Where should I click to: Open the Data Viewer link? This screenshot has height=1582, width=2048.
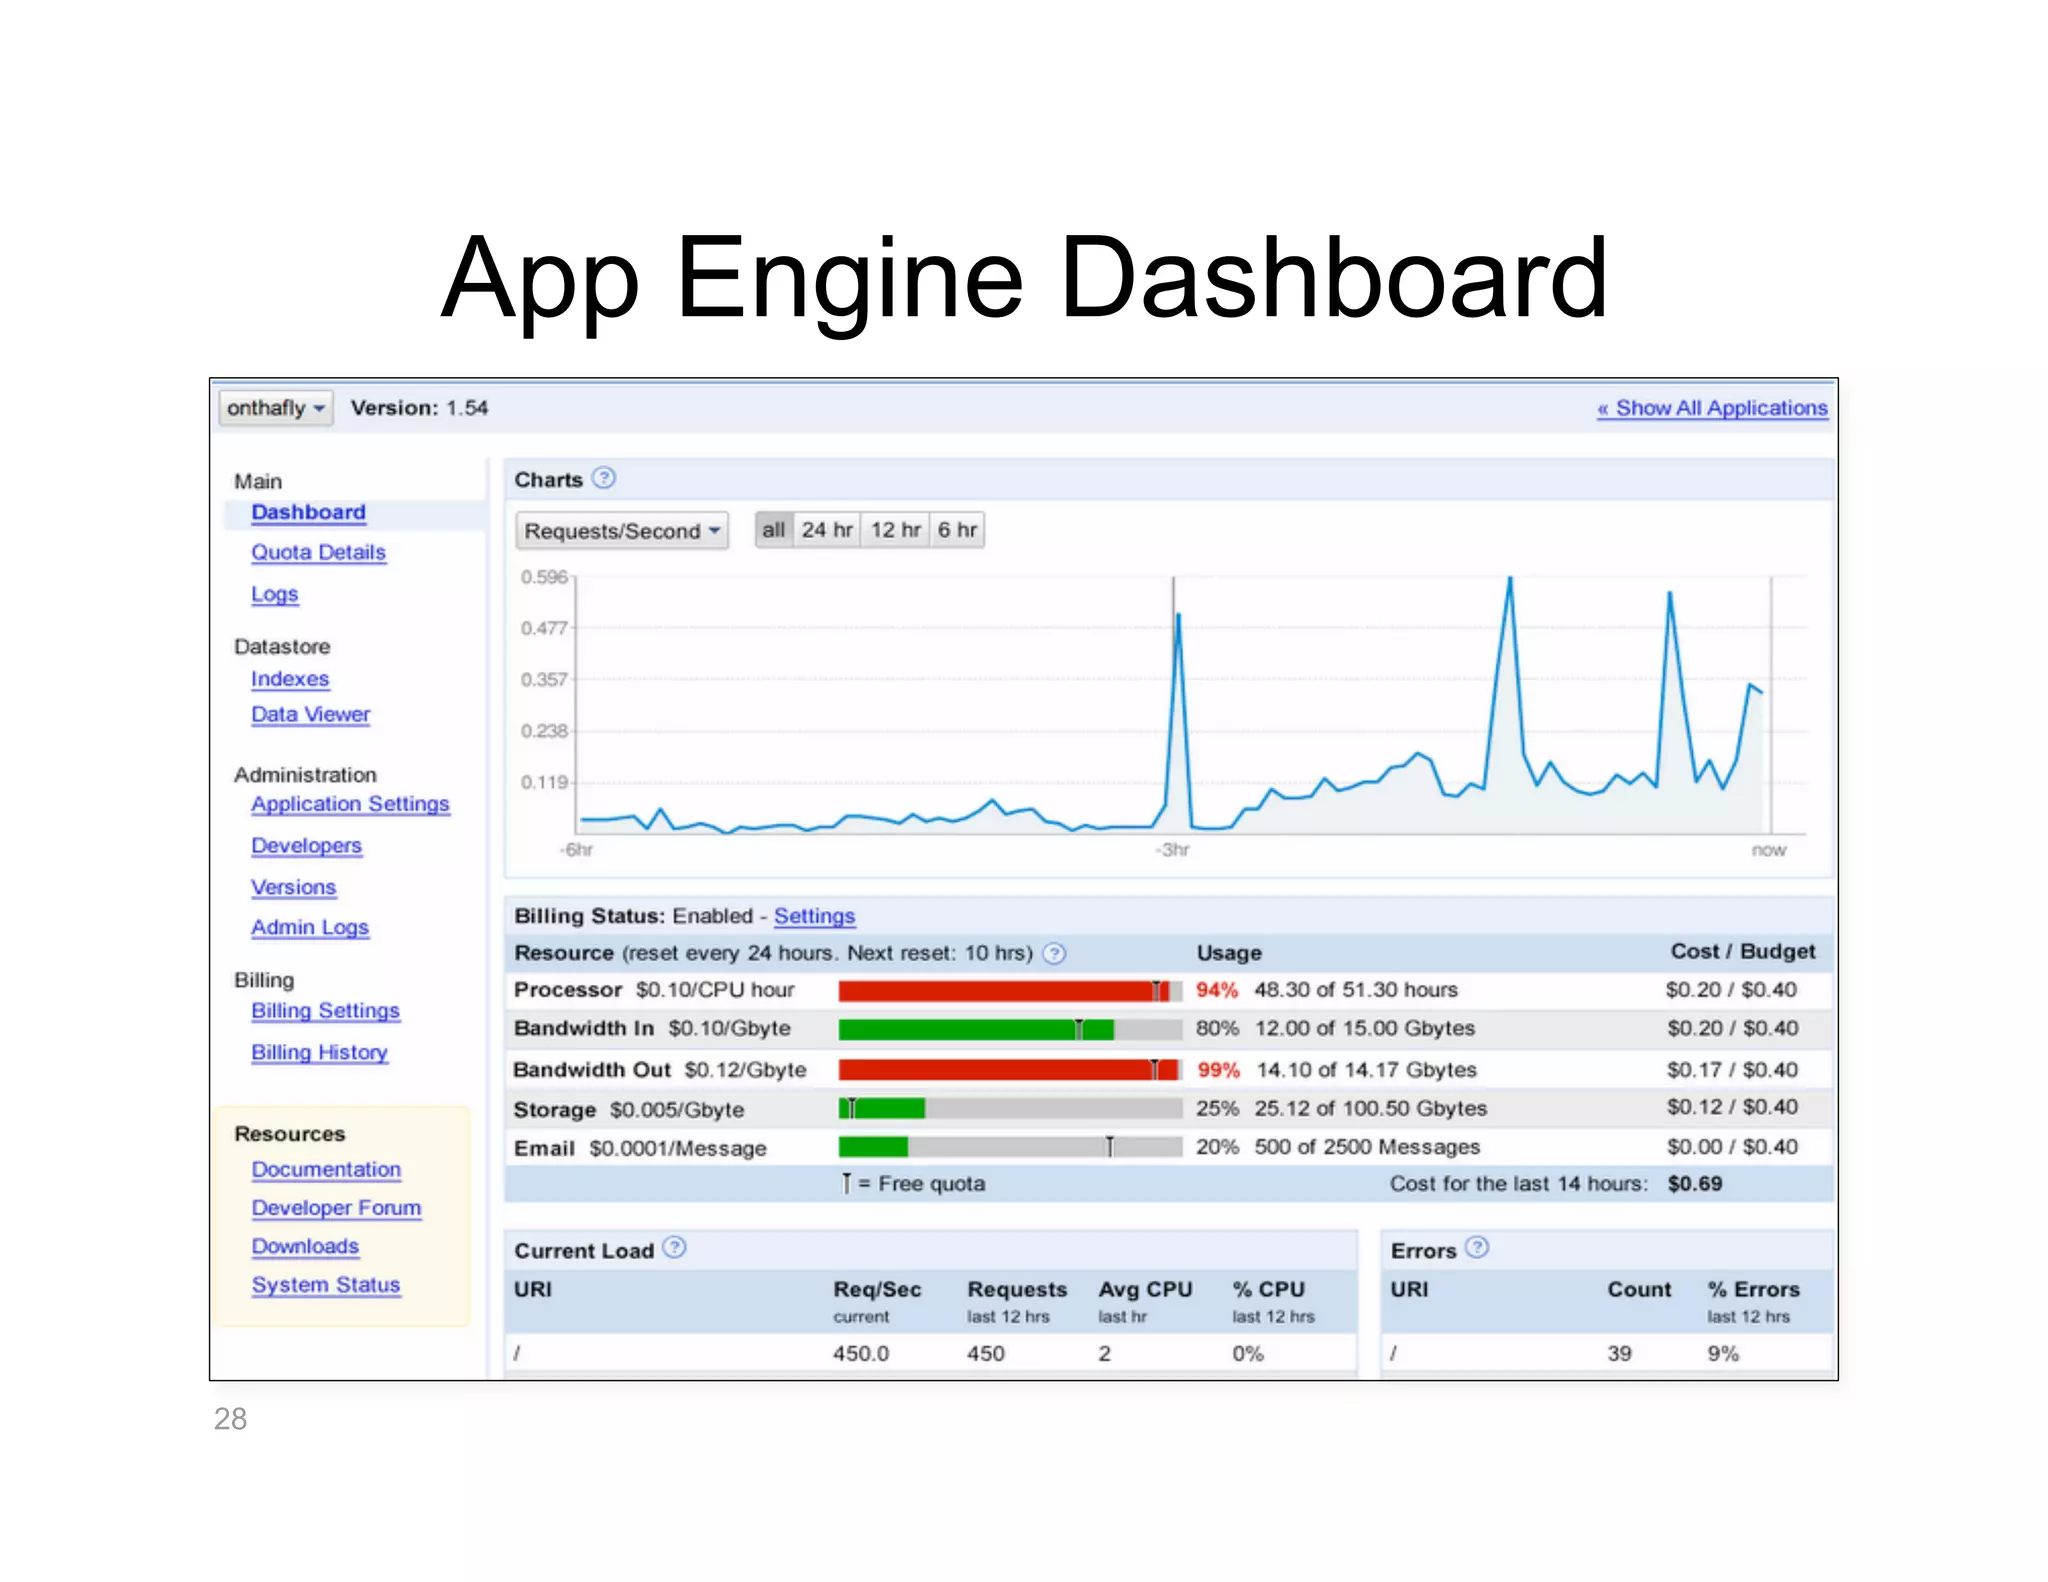(x=310, y=714)
